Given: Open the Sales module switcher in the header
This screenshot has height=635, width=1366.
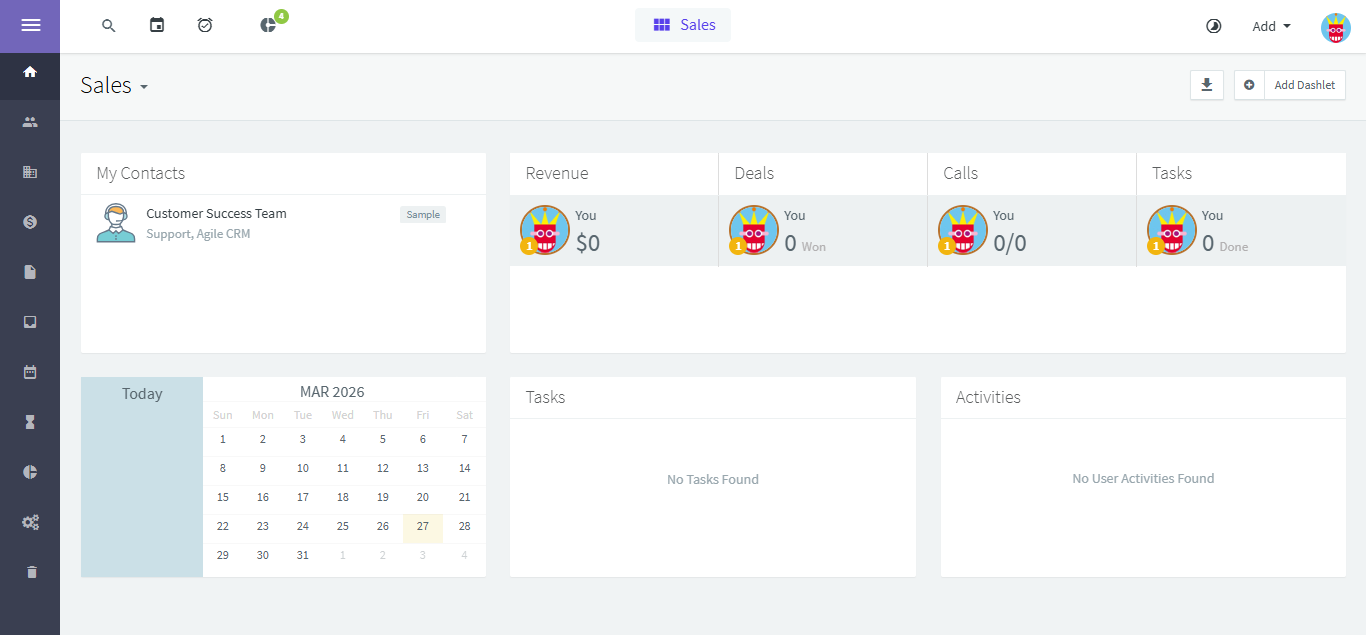Looking at the screenshot, I should pos(683,25).
